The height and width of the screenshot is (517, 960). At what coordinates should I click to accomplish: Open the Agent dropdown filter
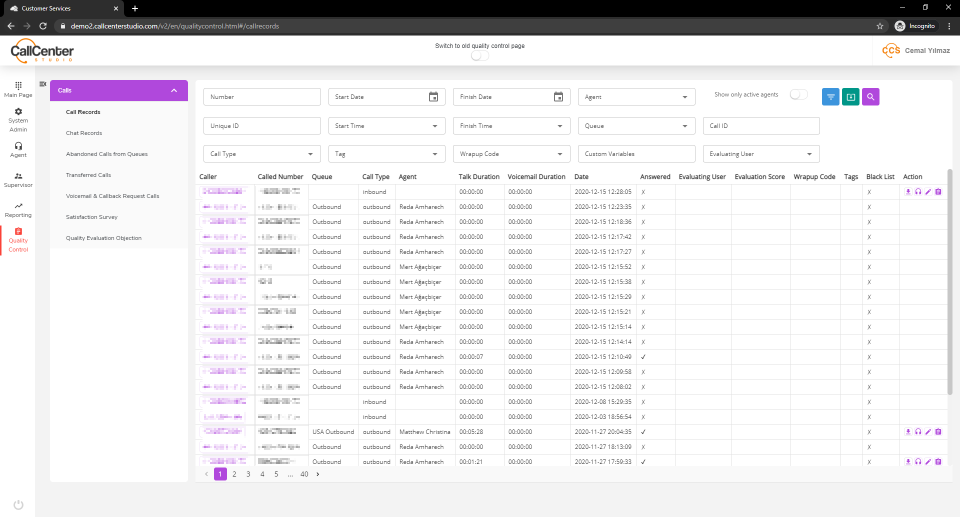tap(637, 97)
